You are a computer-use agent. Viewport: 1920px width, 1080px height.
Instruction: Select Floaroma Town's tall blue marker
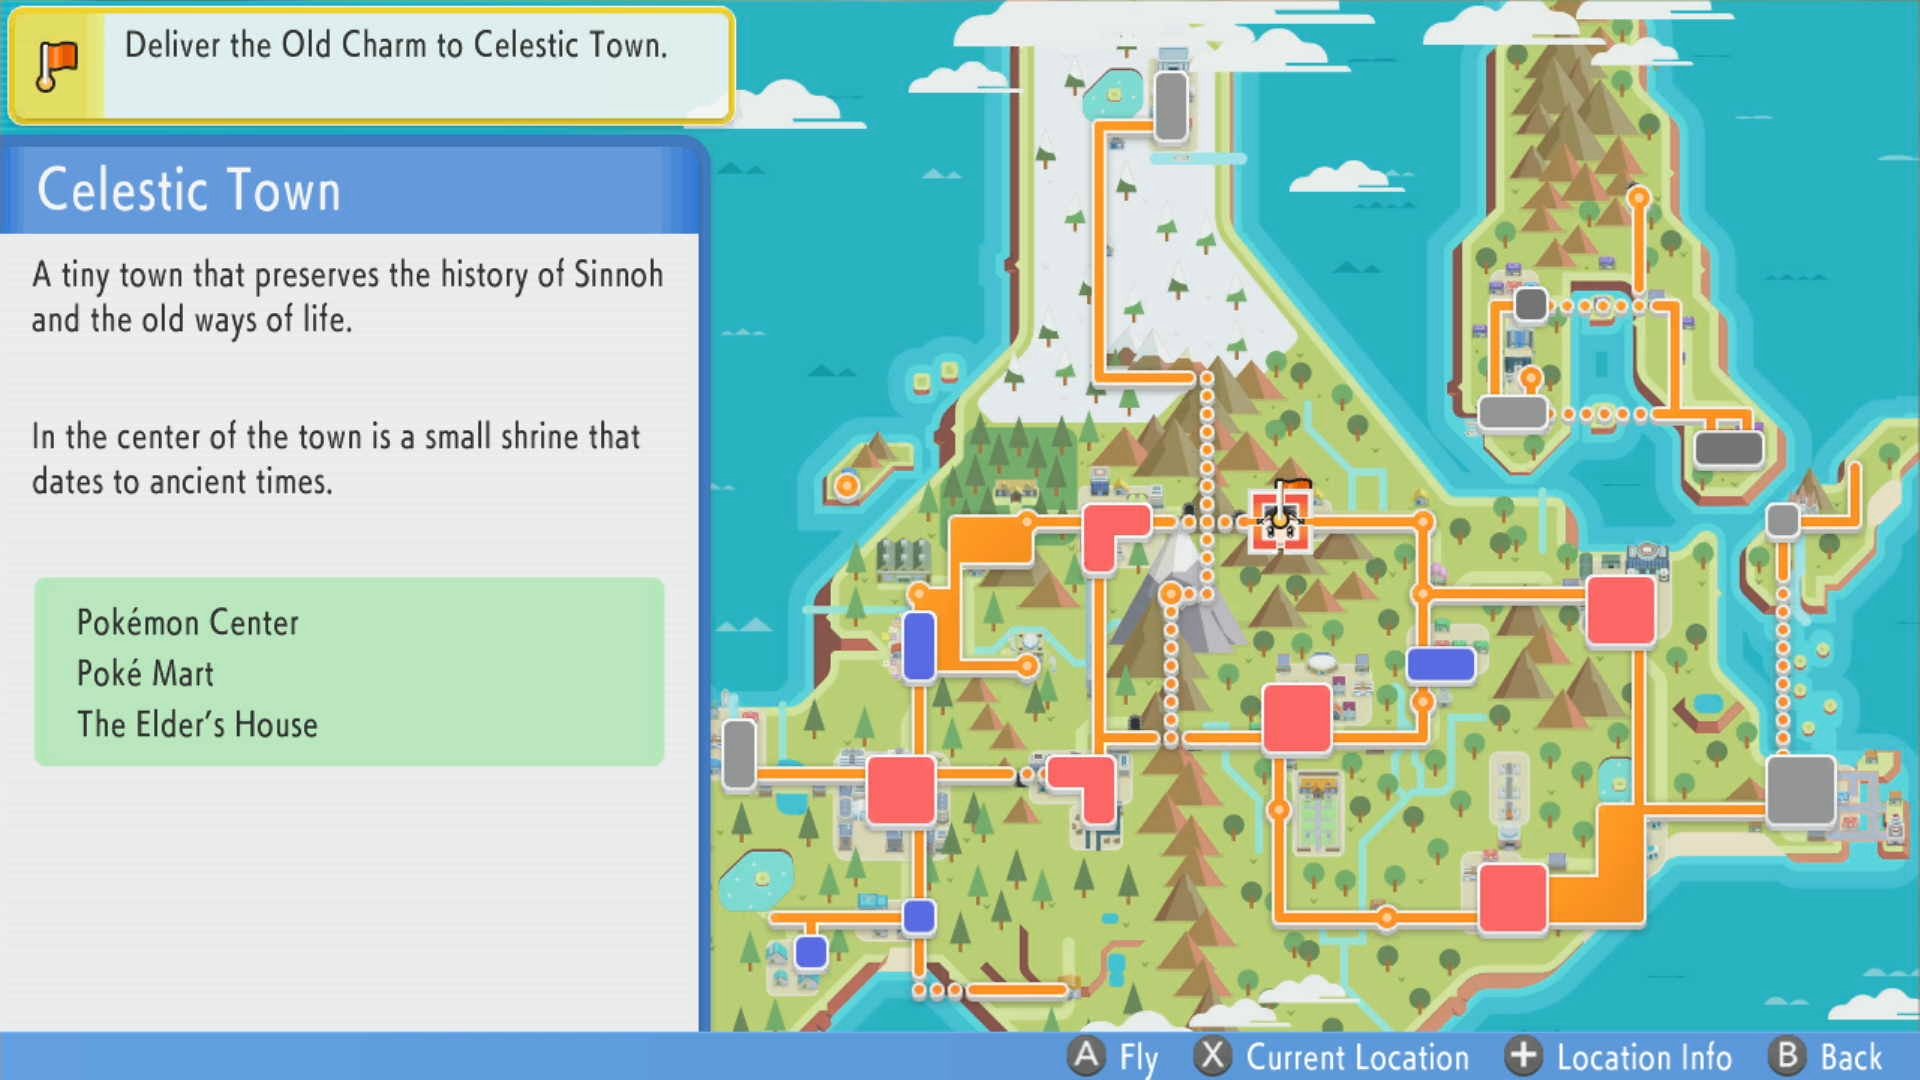[918, 646]
